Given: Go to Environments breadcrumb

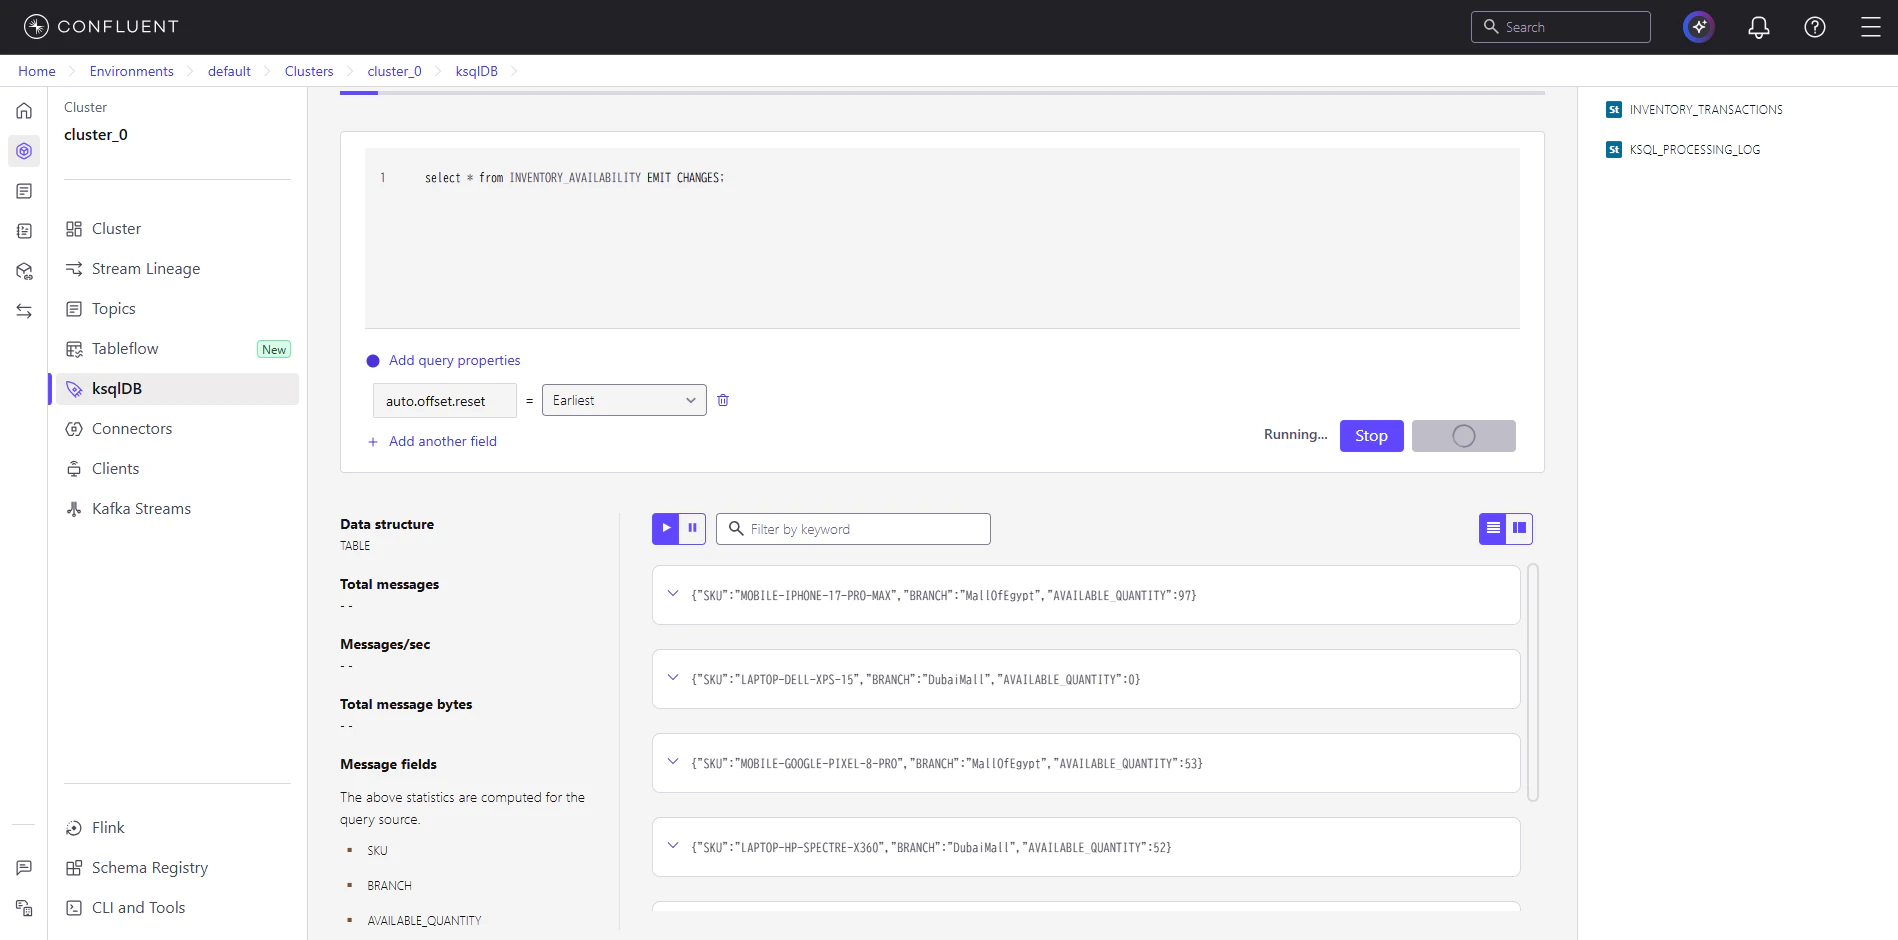Looking at the screenshot, I should [x=131, y=71].
